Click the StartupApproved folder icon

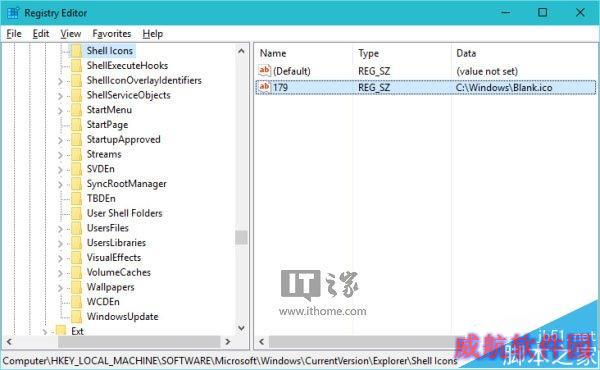77,139
